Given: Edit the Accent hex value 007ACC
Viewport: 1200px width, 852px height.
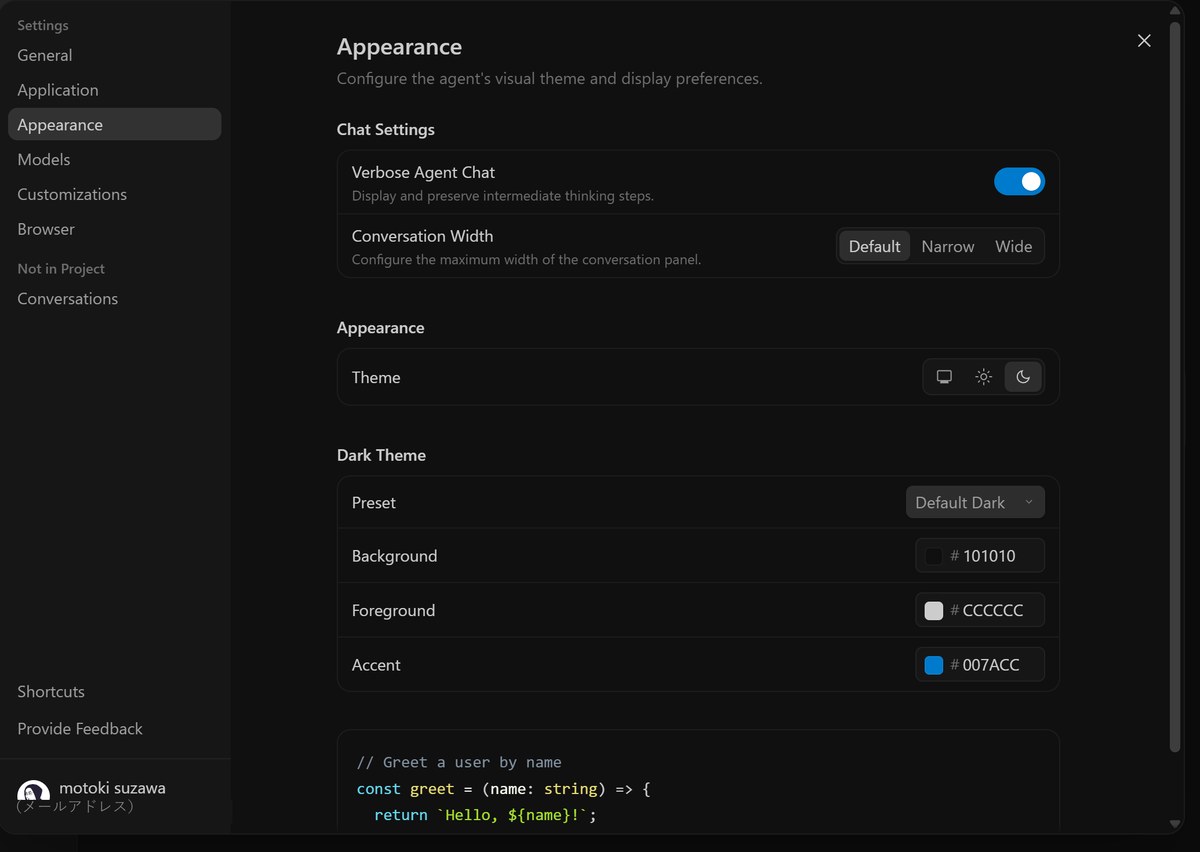Looking at the screenshot, I should [x=991, y=665].
